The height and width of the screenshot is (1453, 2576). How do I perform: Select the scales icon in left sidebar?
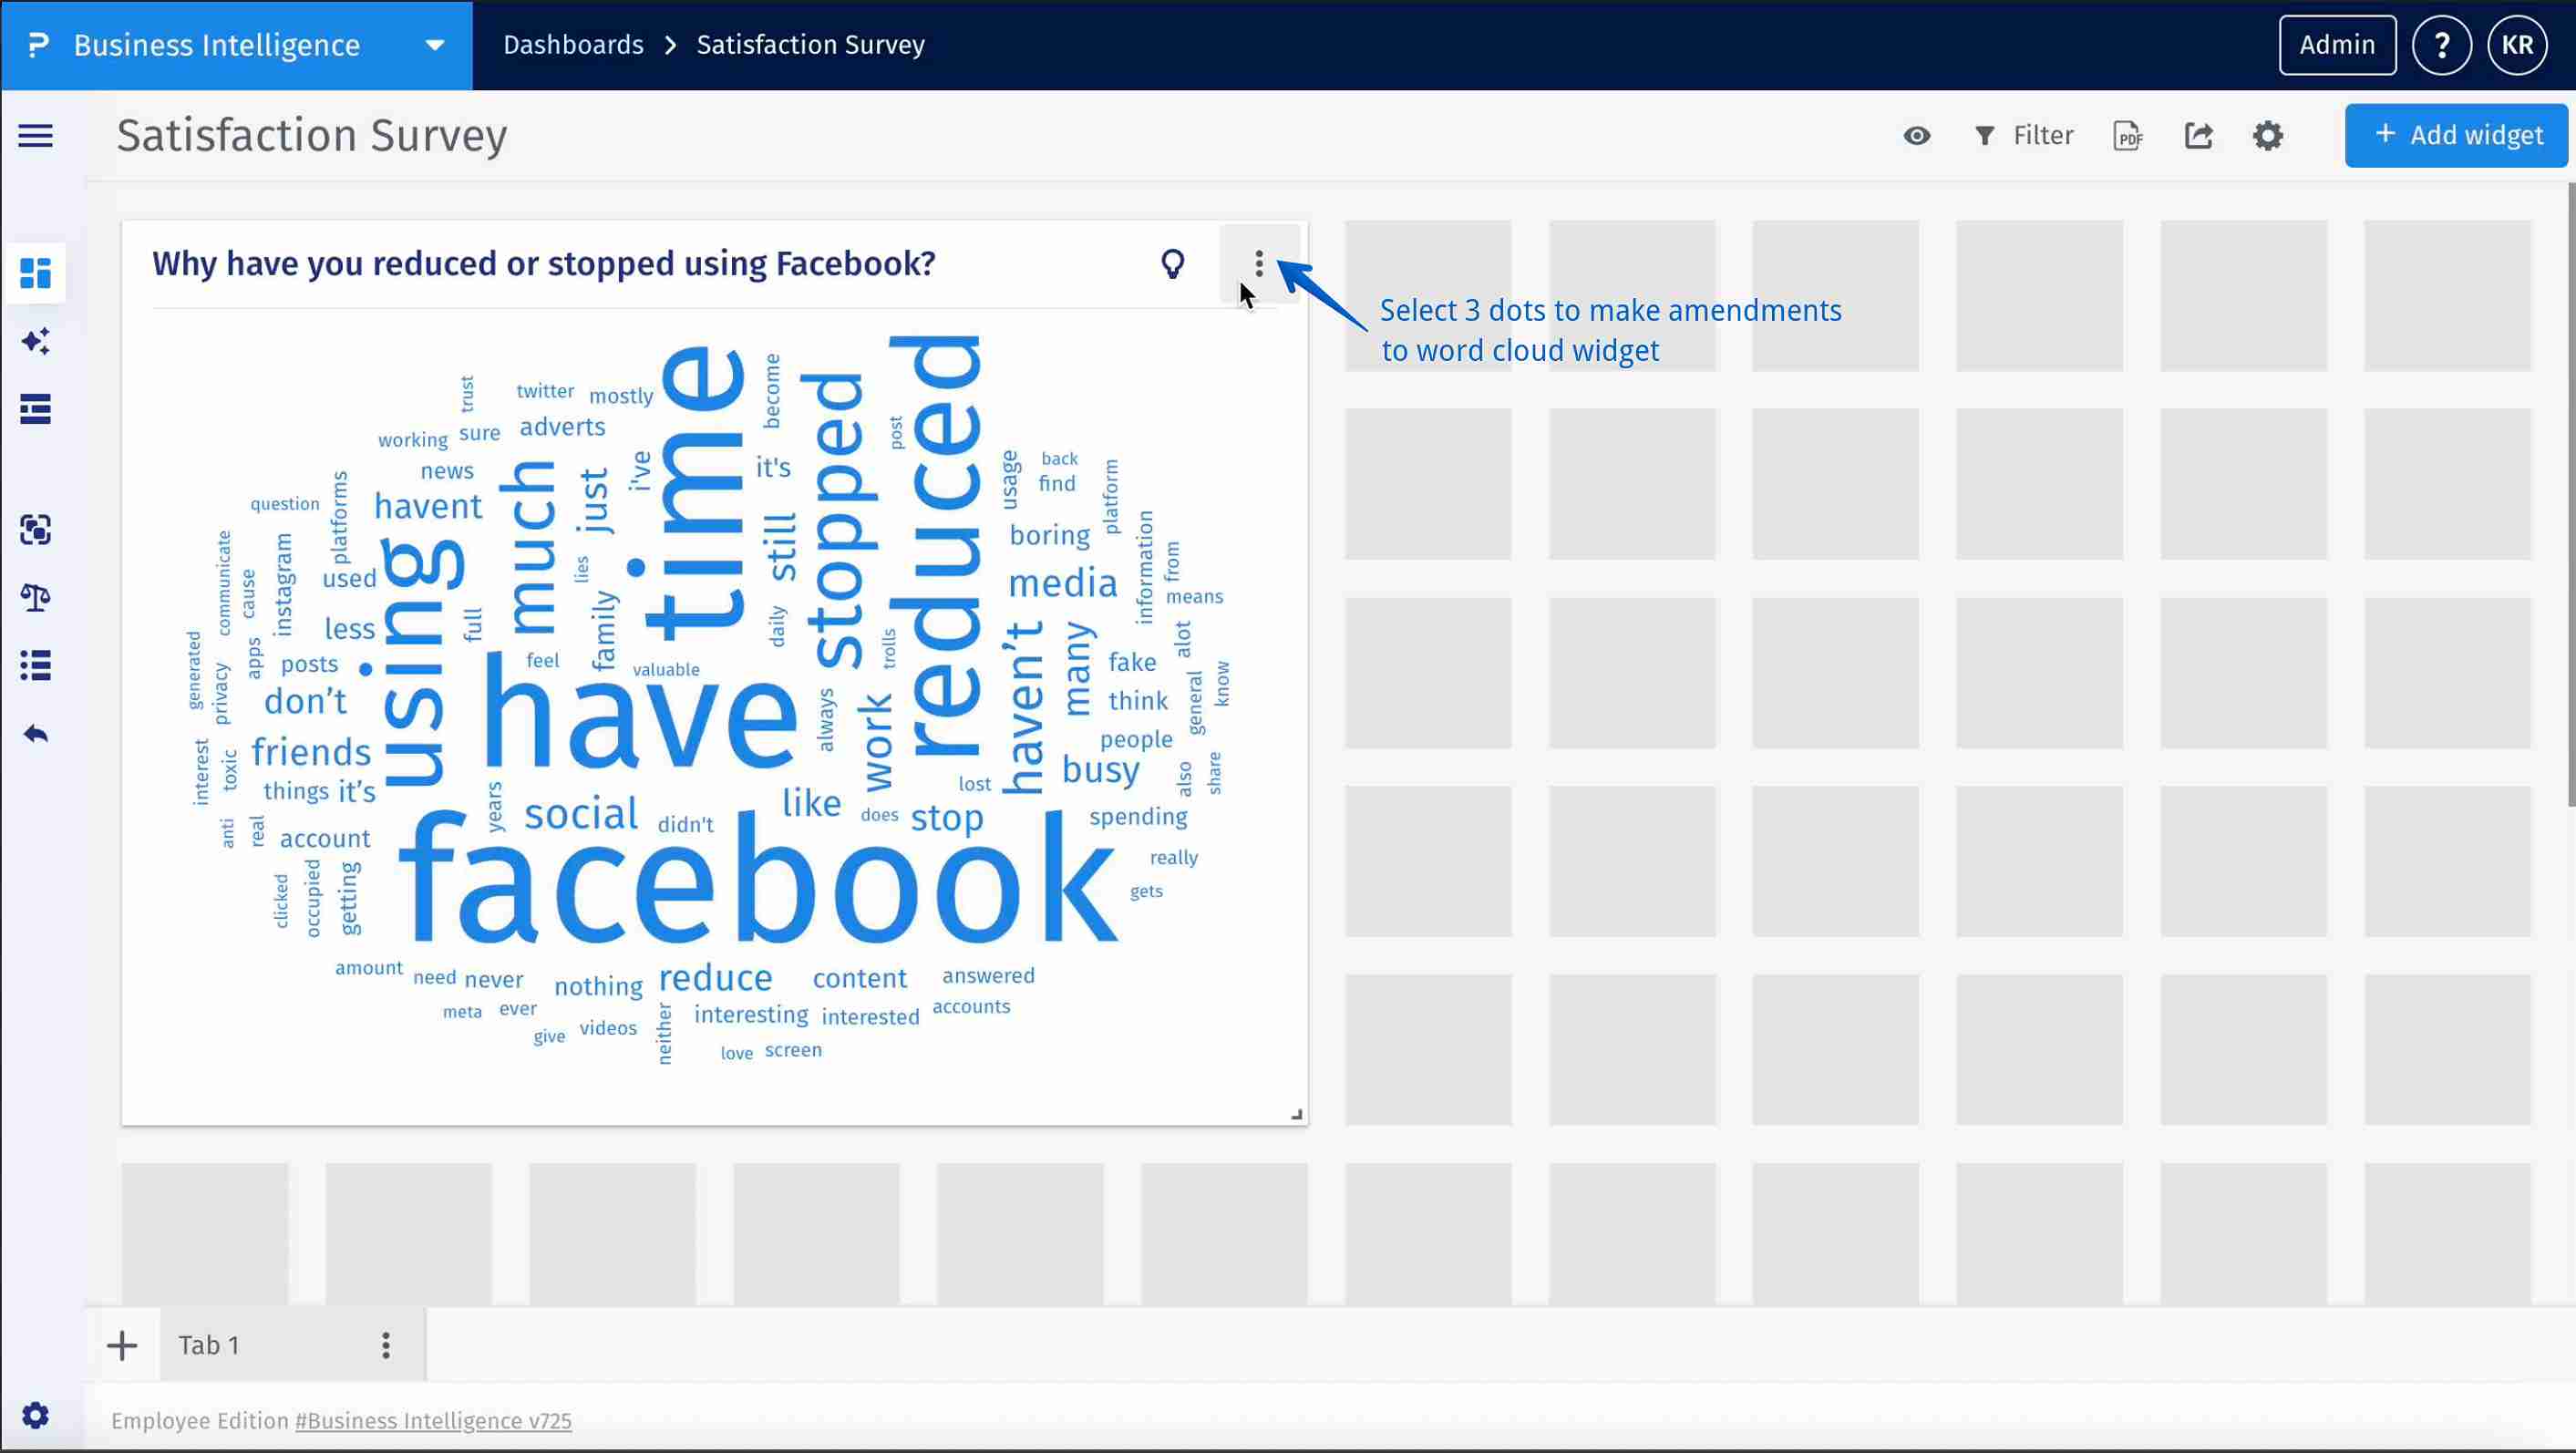tap(35, 598)
